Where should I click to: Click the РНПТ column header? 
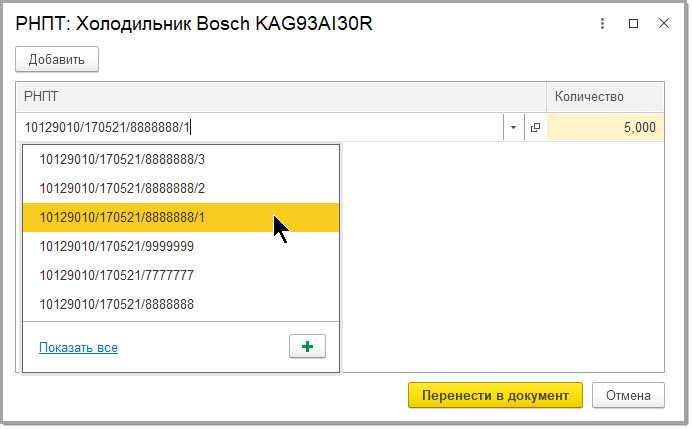[x=281, y=97]
